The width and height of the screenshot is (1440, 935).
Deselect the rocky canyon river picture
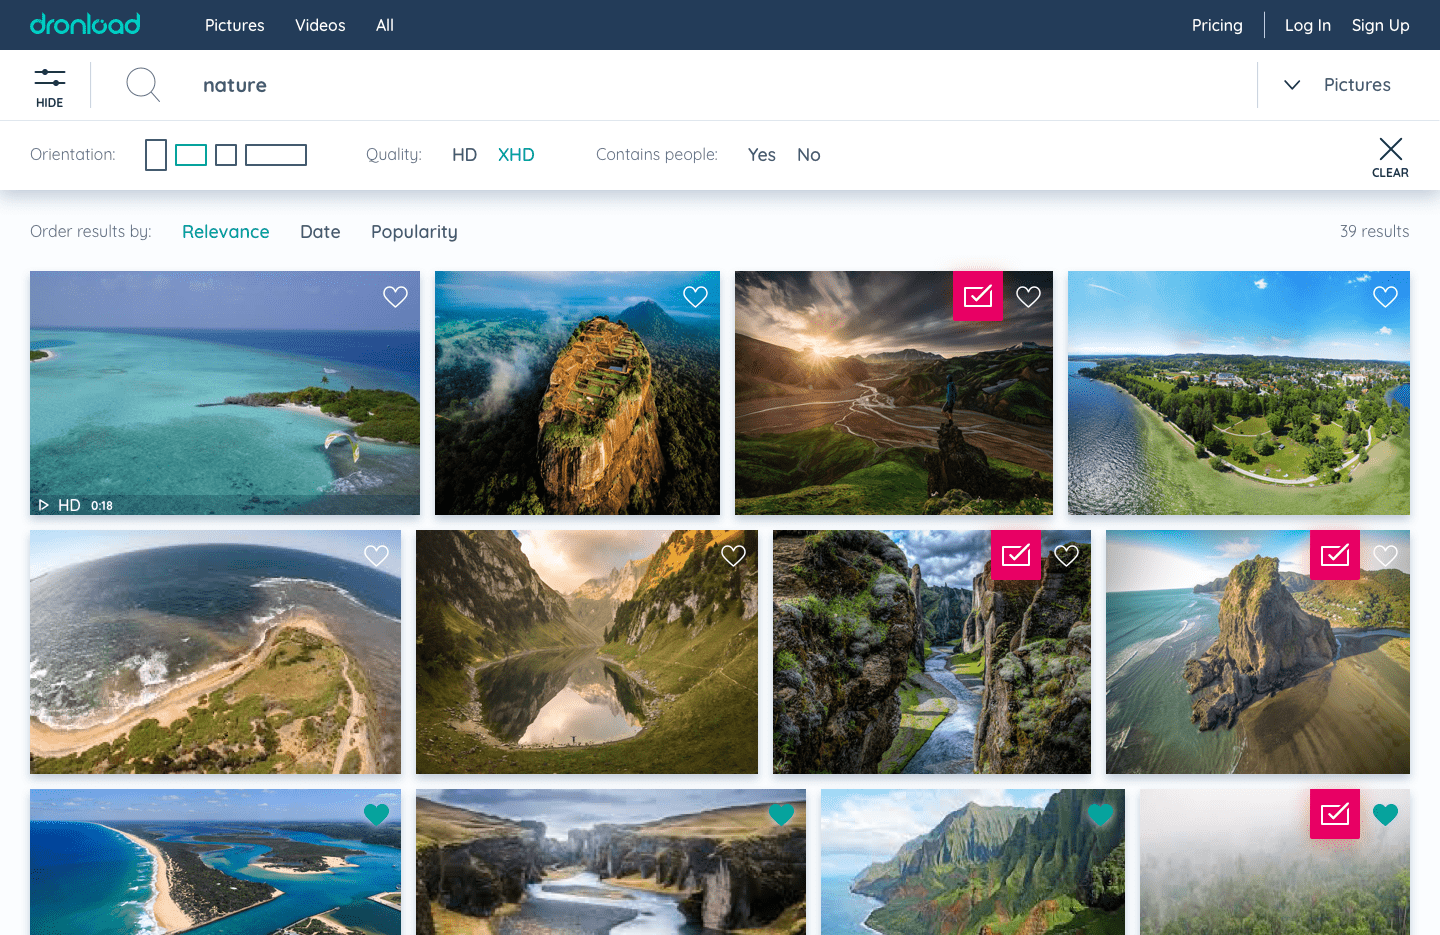click(x=1016, y=555)
